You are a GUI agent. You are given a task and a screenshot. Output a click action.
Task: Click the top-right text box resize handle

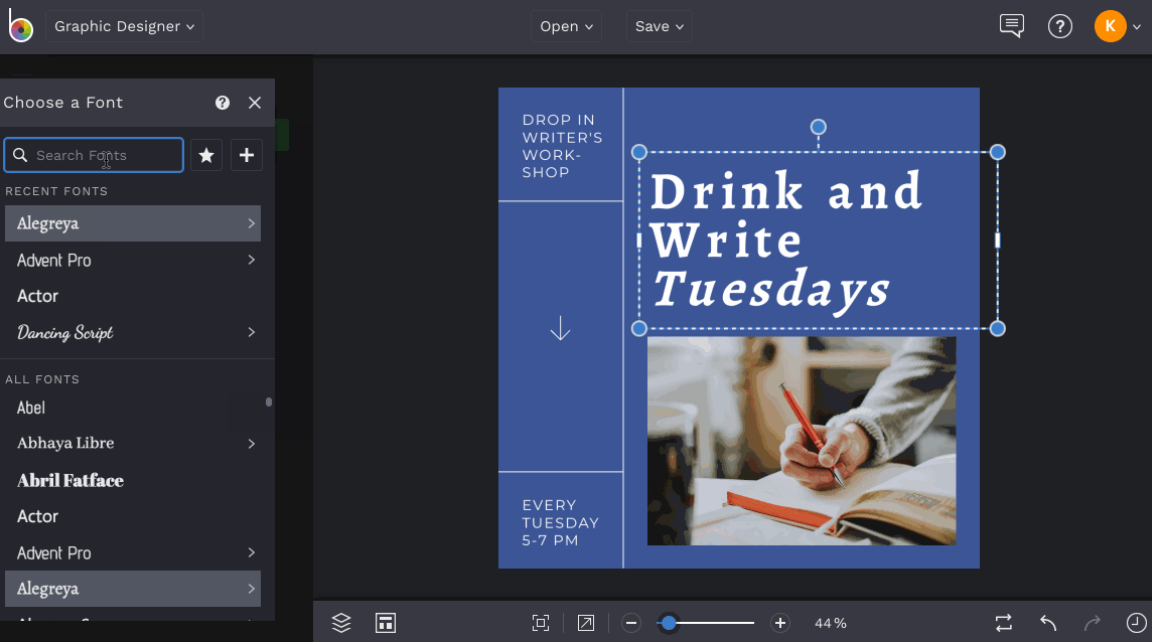997,152
